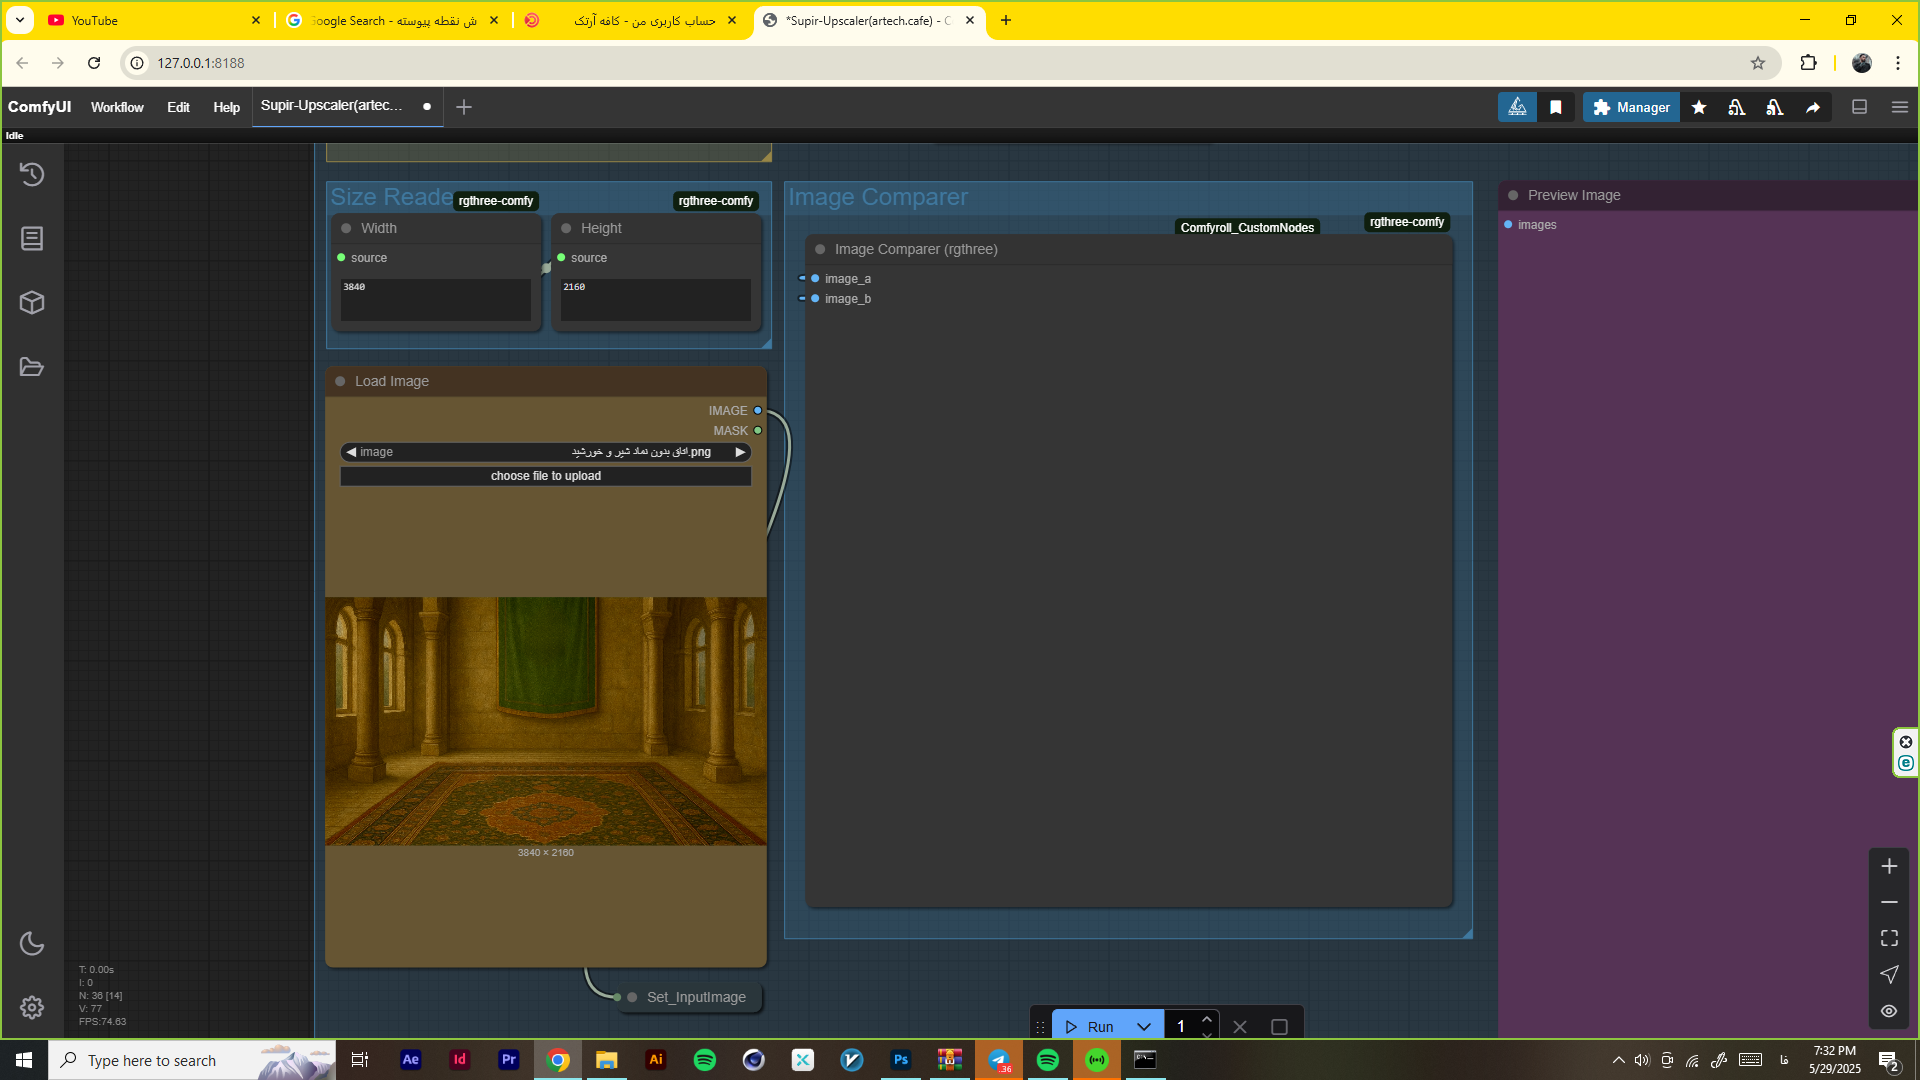Open the node library sidebar icon
1920x1080 pixels.
click(x=32, y=238)
